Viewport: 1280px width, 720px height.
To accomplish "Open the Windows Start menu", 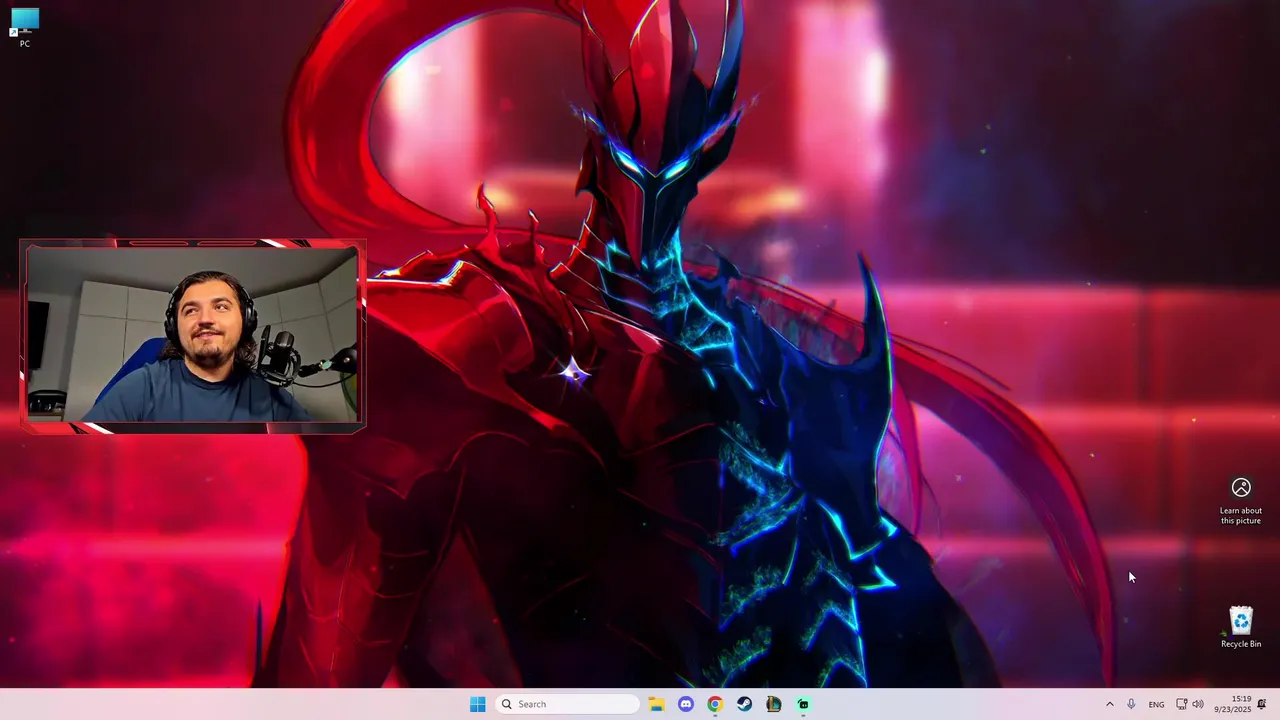I will 478,704.
